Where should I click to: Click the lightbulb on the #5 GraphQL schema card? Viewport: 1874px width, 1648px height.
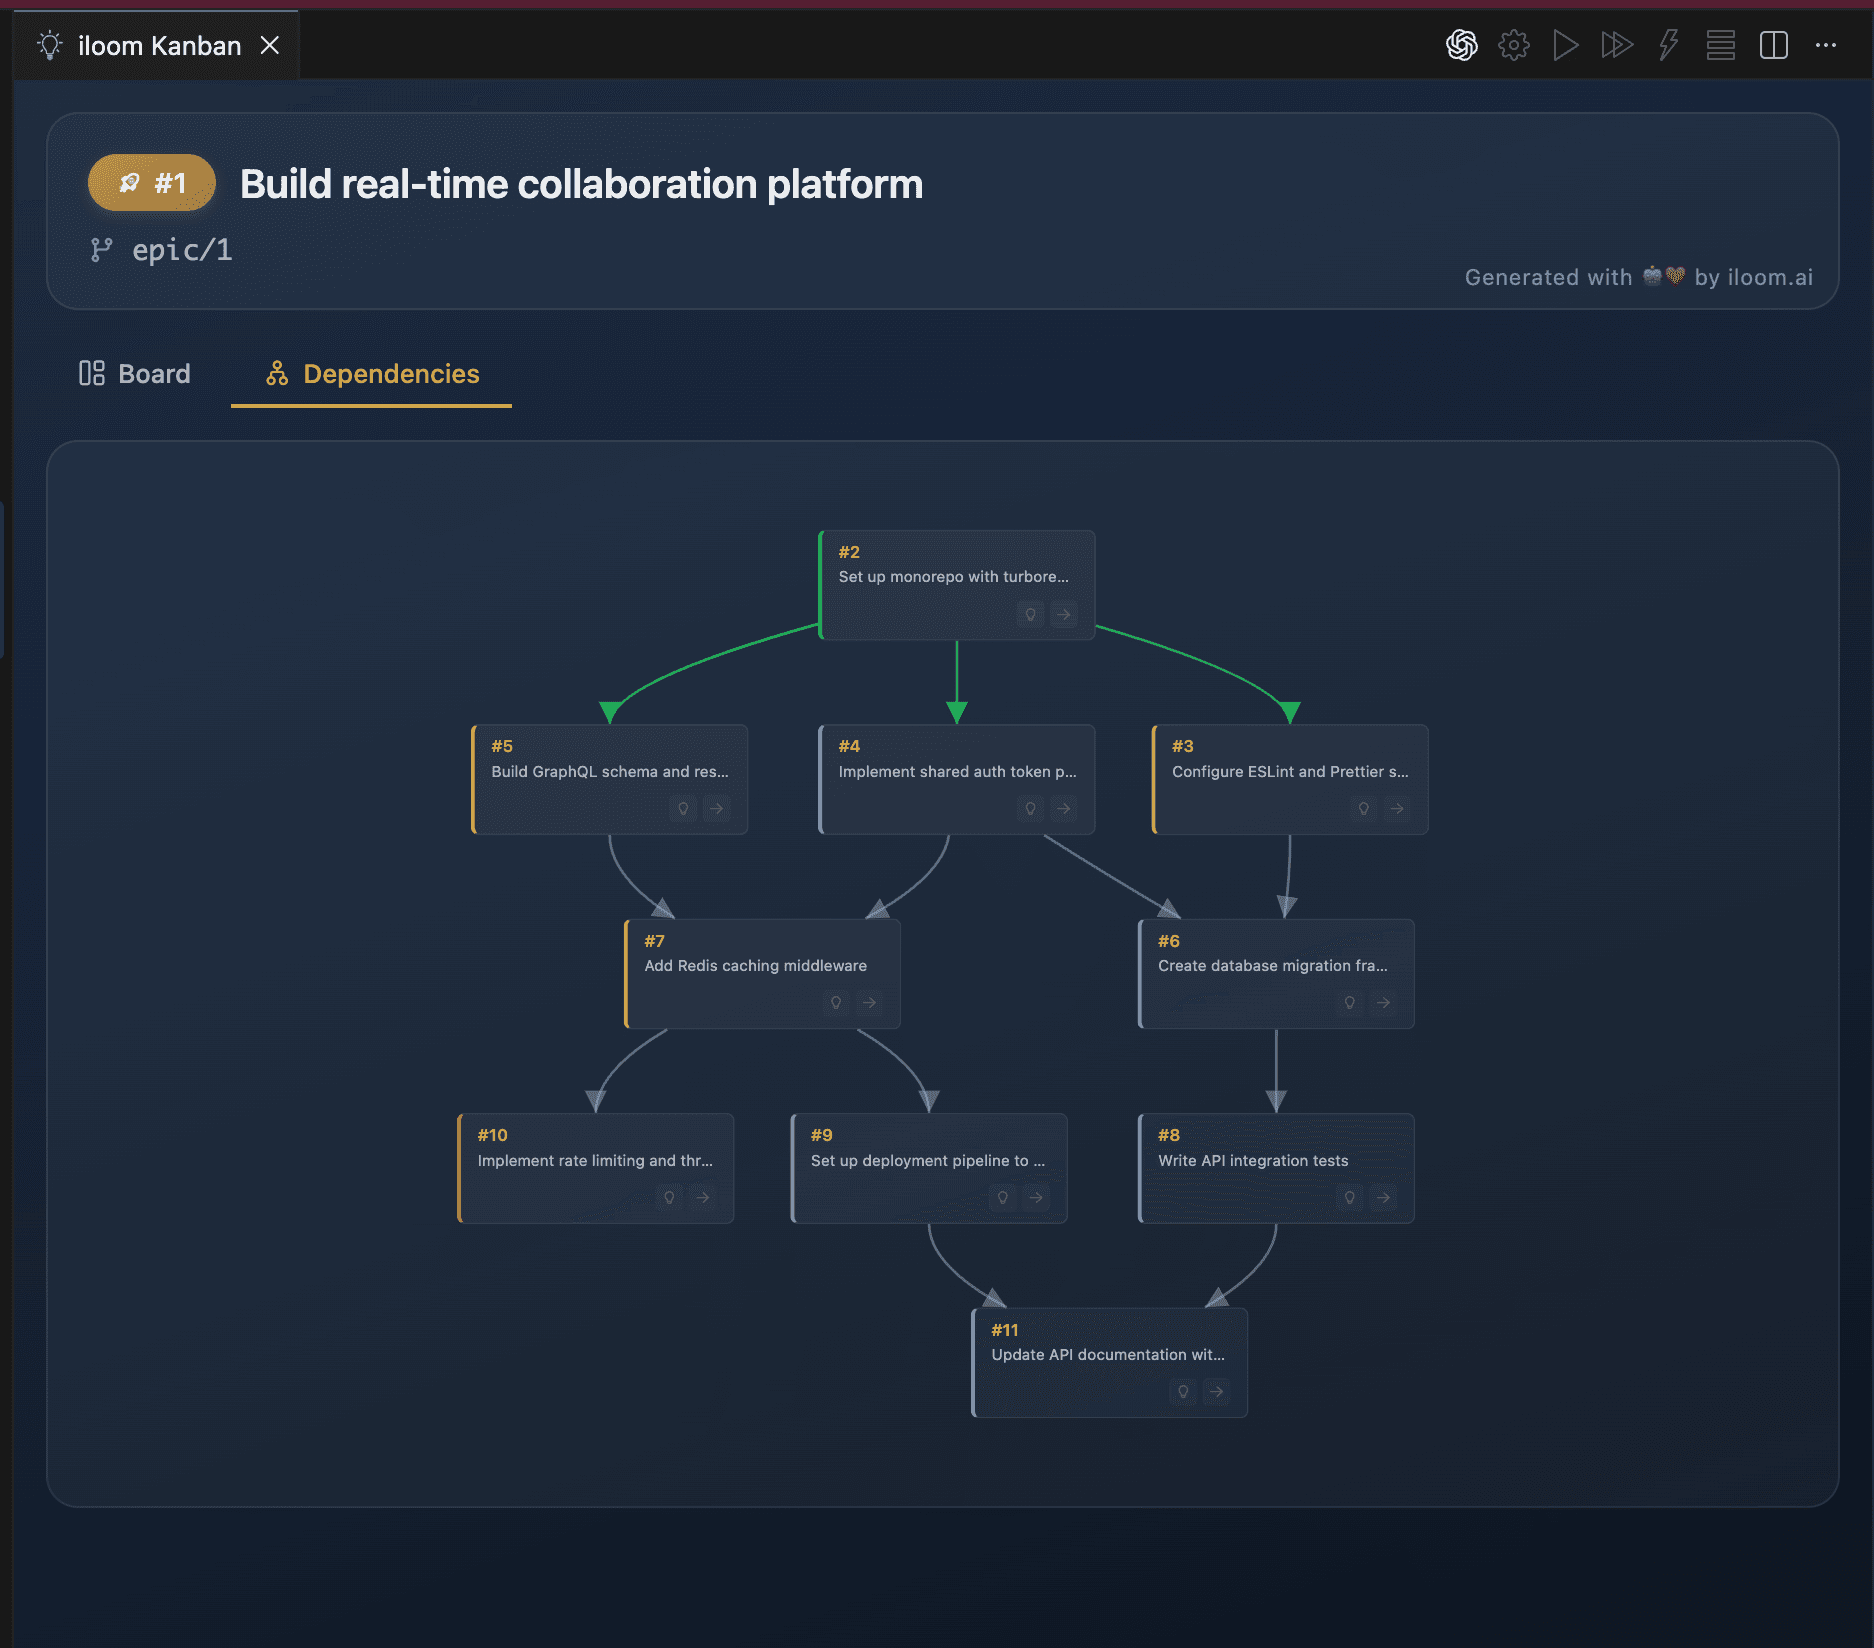coord(684,808)
